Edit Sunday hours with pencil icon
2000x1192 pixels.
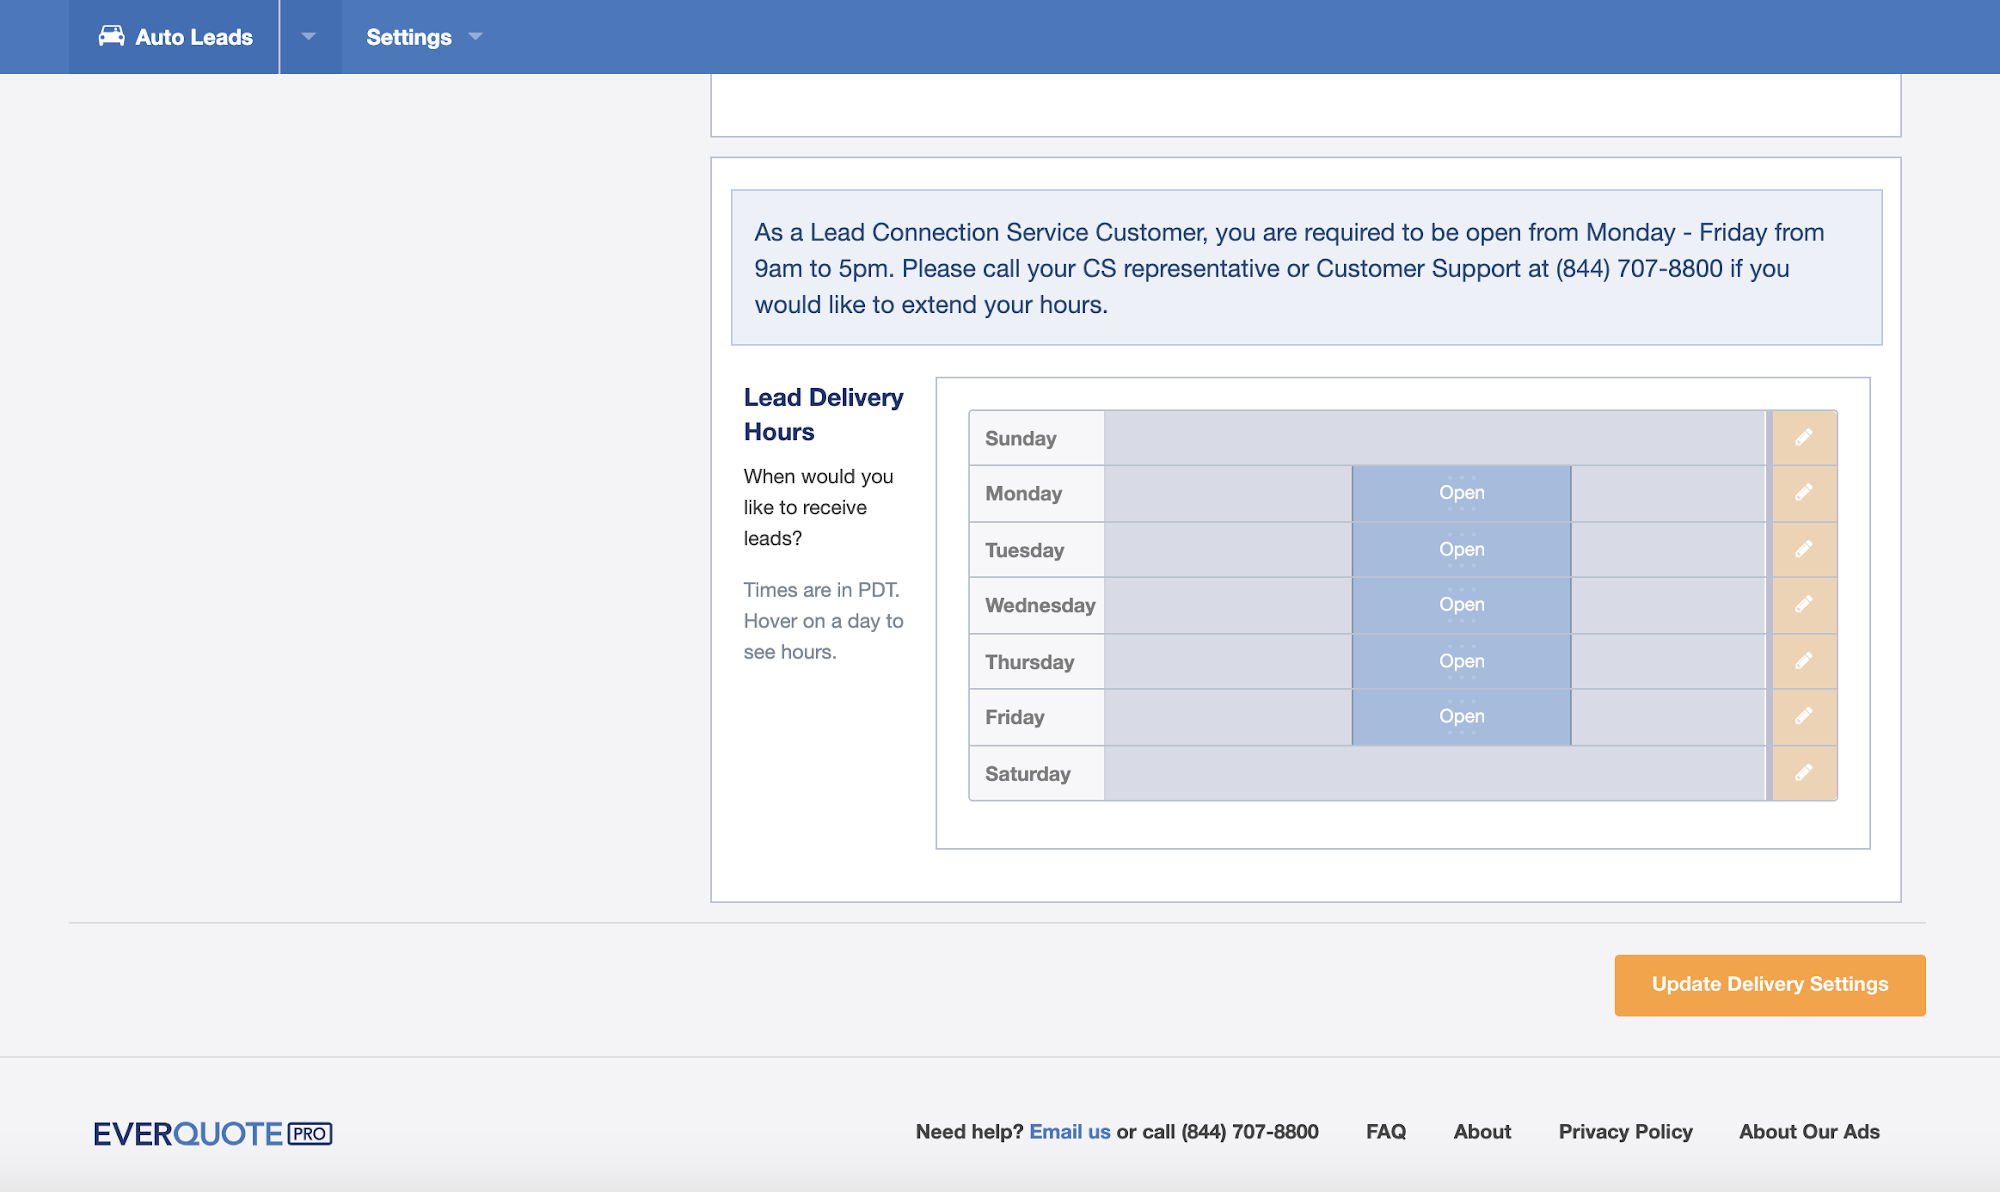click(x=1803, y=438)
